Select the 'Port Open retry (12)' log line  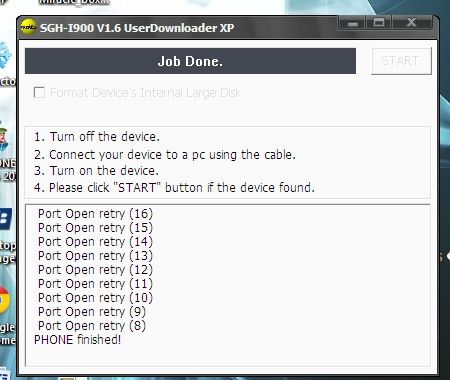(x=95, y=270)
